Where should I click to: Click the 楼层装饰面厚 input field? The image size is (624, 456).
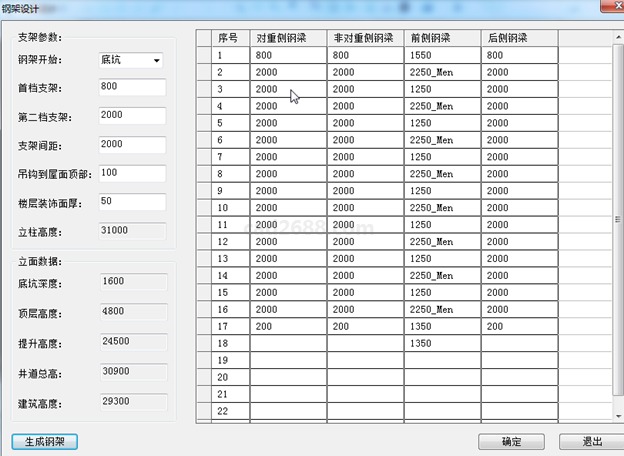(x=132, y=202)
